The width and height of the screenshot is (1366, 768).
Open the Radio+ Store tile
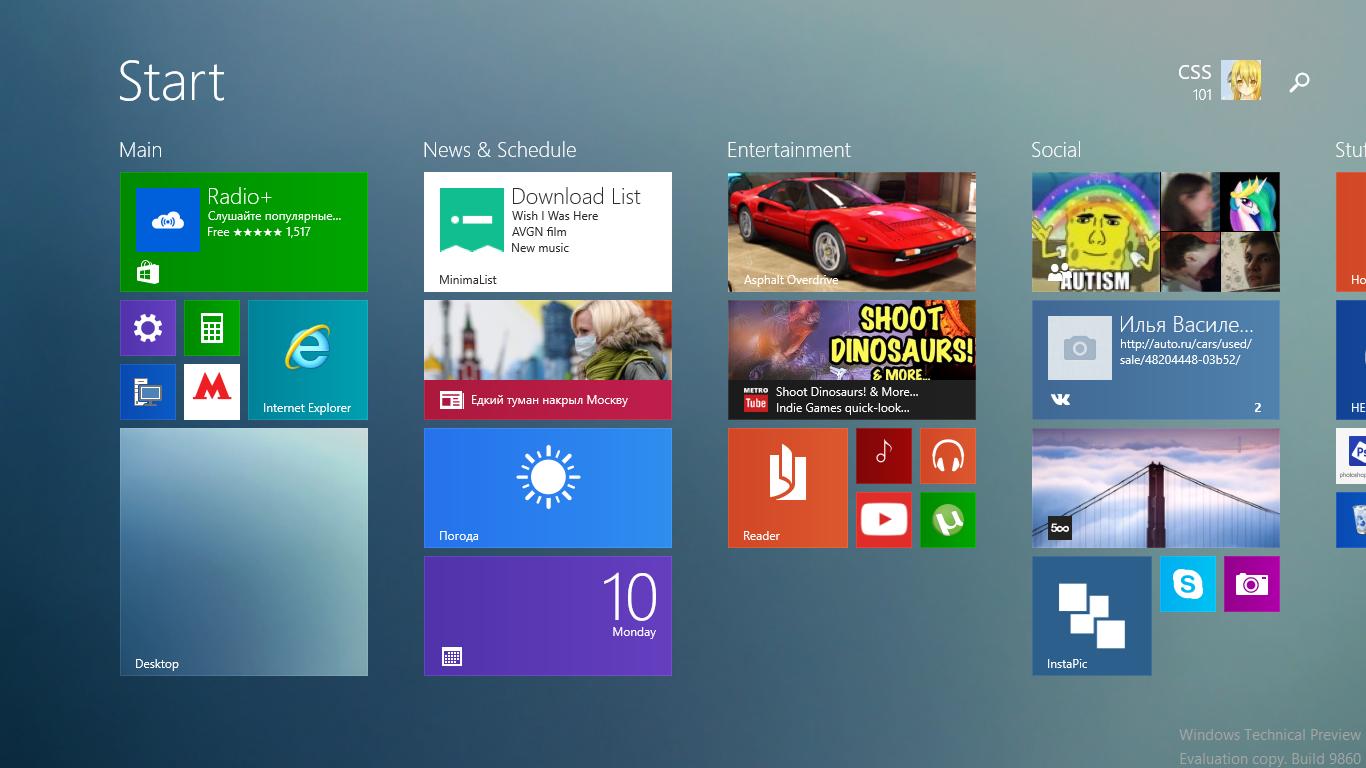tap(244, 232)
